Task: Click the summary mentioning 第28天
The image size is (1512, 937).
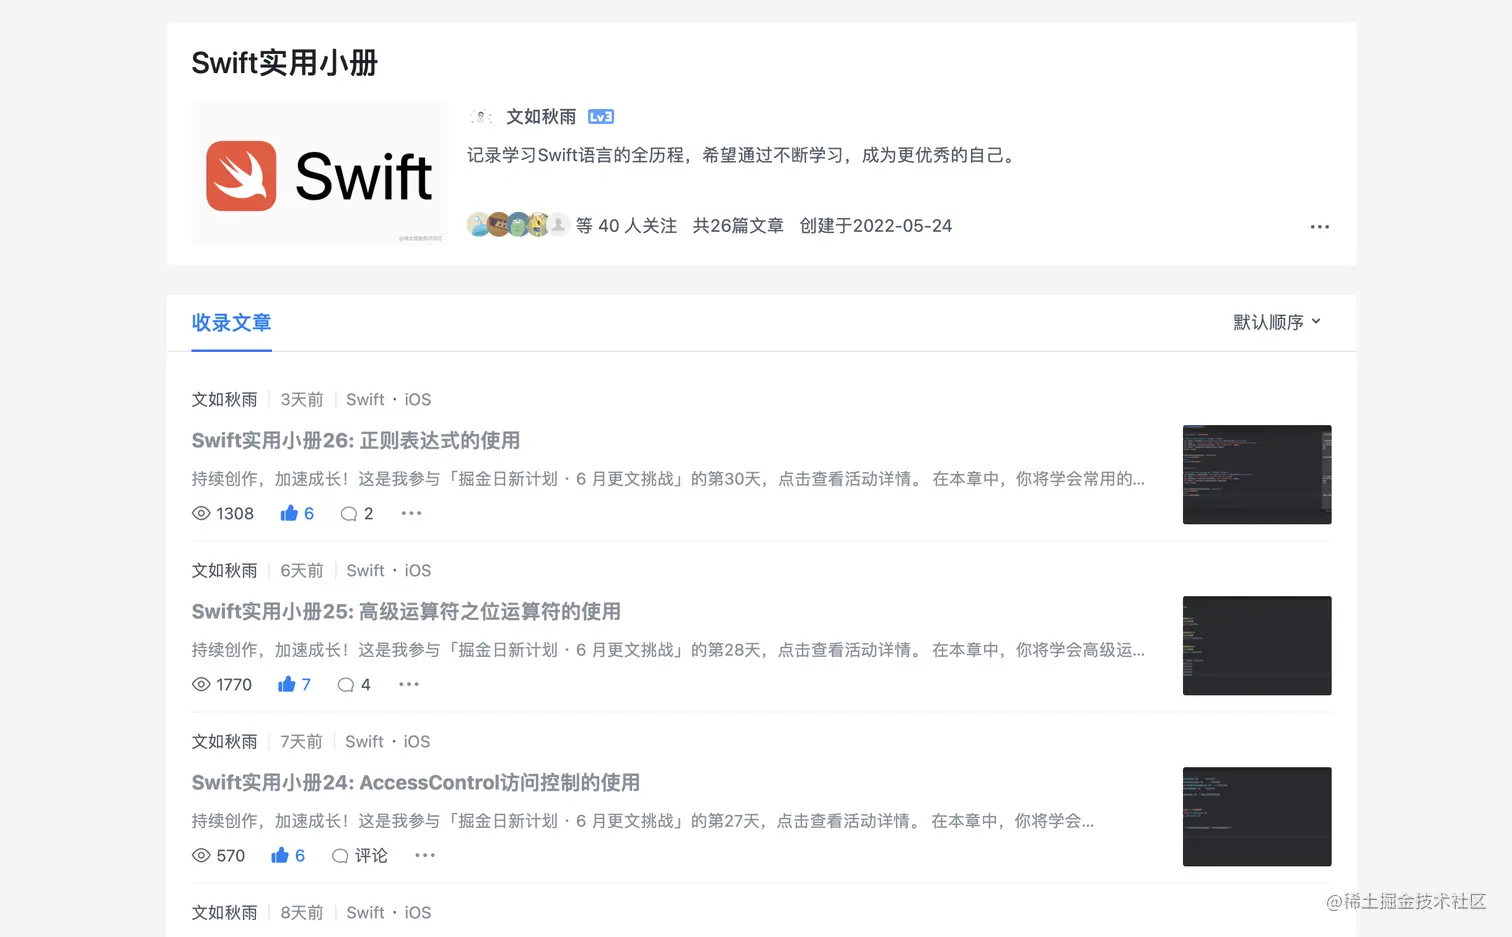Action: (668, 650)
